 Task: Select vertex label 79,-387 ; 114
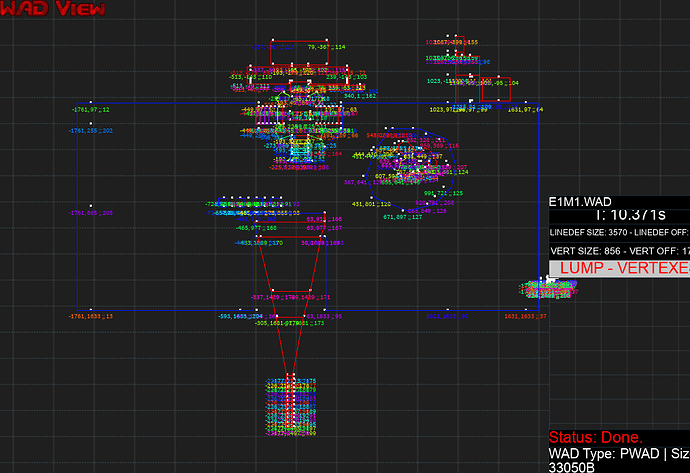click(x=327, y=47)
